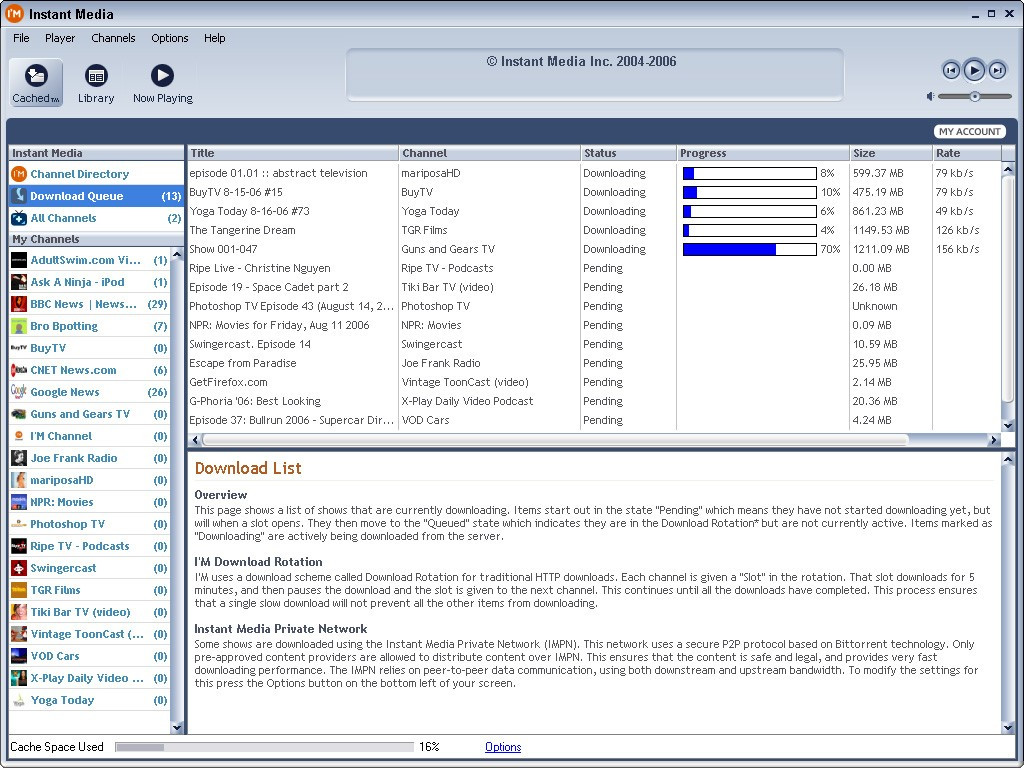Adjust the volume slider knob
The image size is (1024, 768).
(x=974, y=97)
